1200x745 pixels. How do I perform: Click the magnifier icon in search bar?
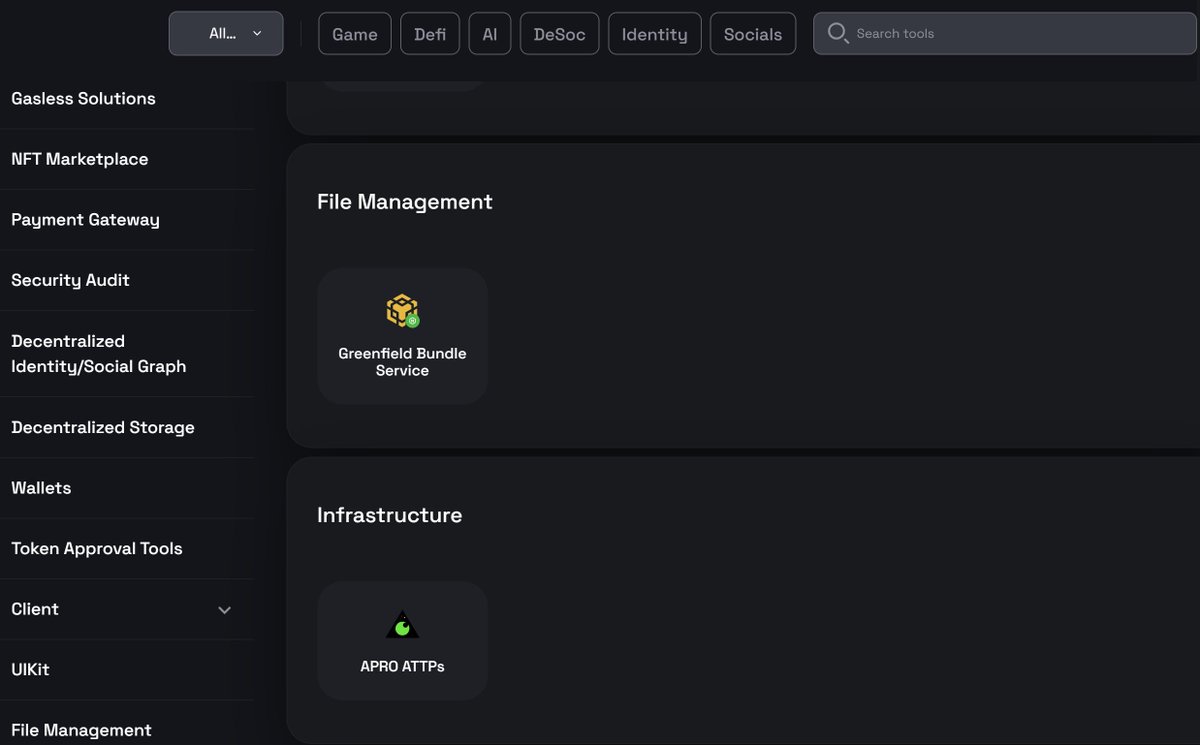838,33
